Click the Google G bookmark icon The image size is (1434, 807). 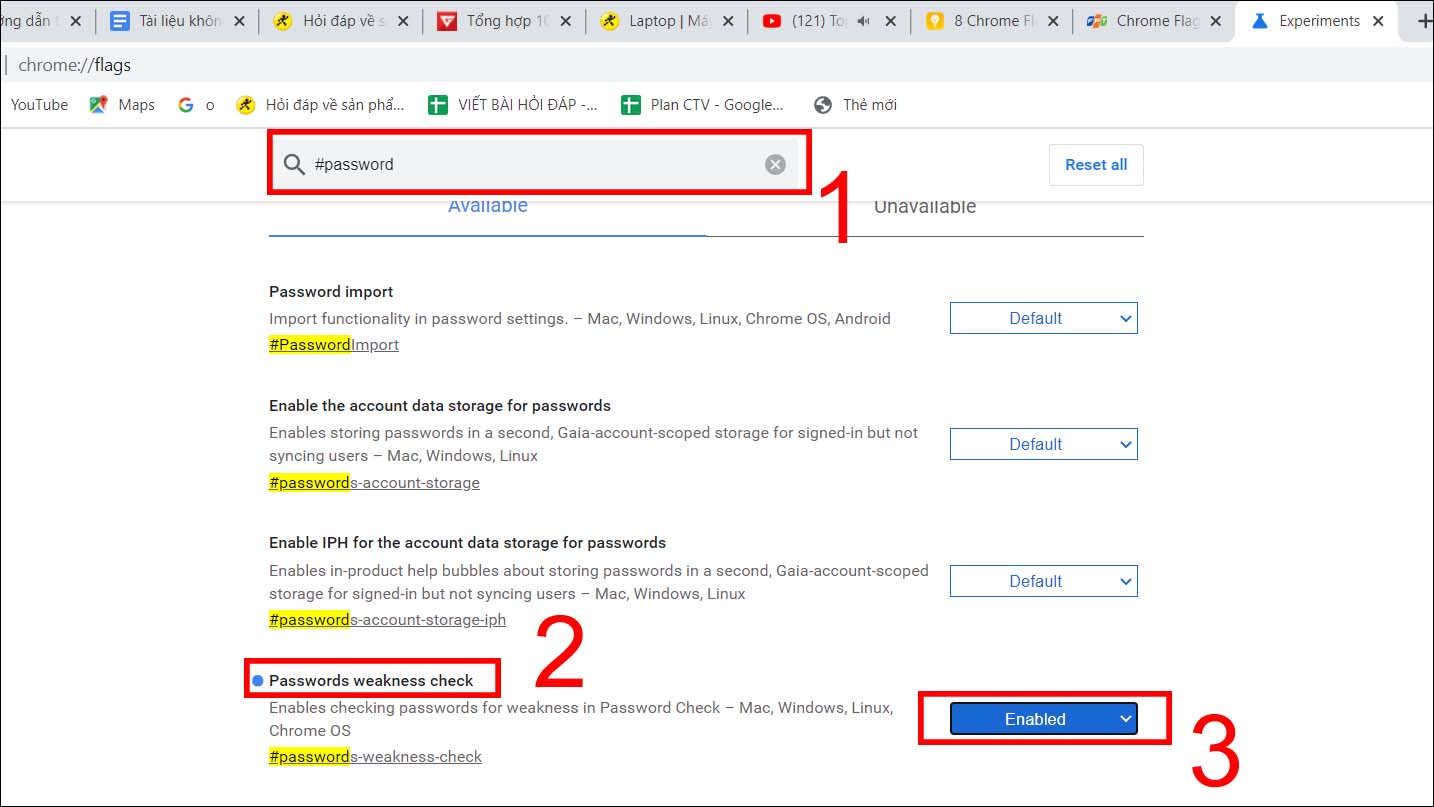(x=185, y=104)
